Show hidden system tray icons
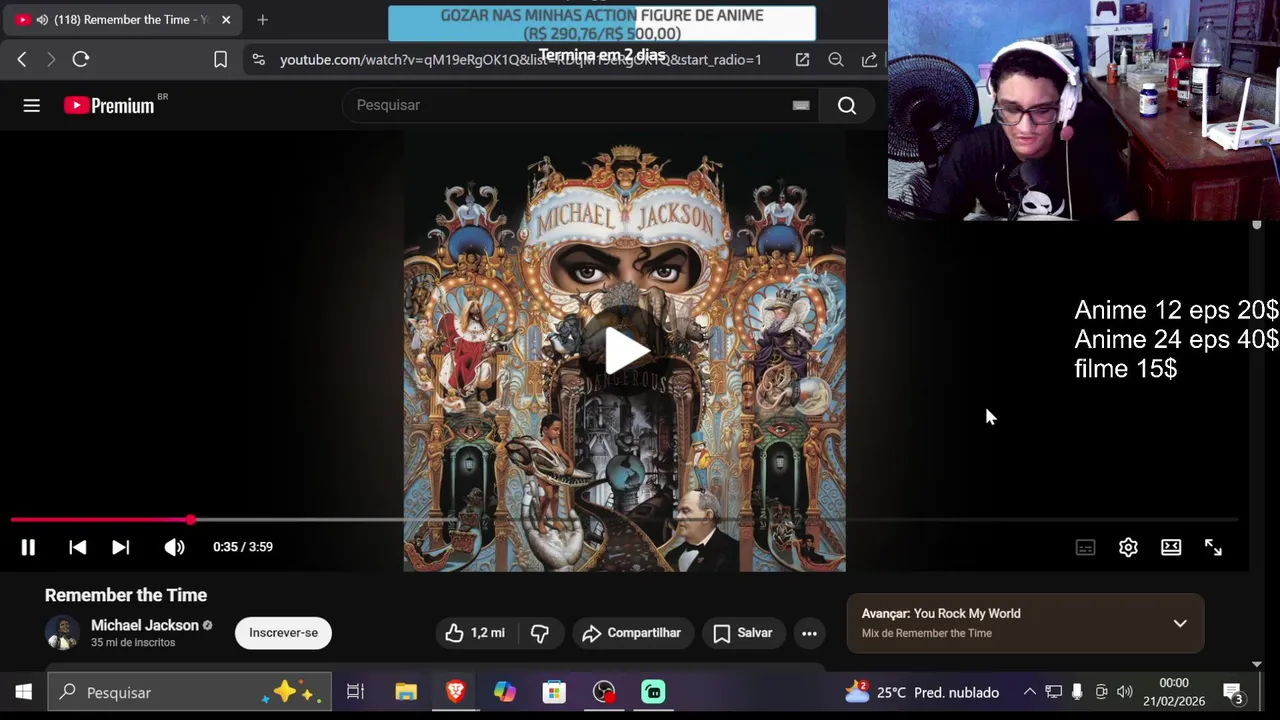The width and height of the screenshot is (1280, 720). pos(1029,692)
